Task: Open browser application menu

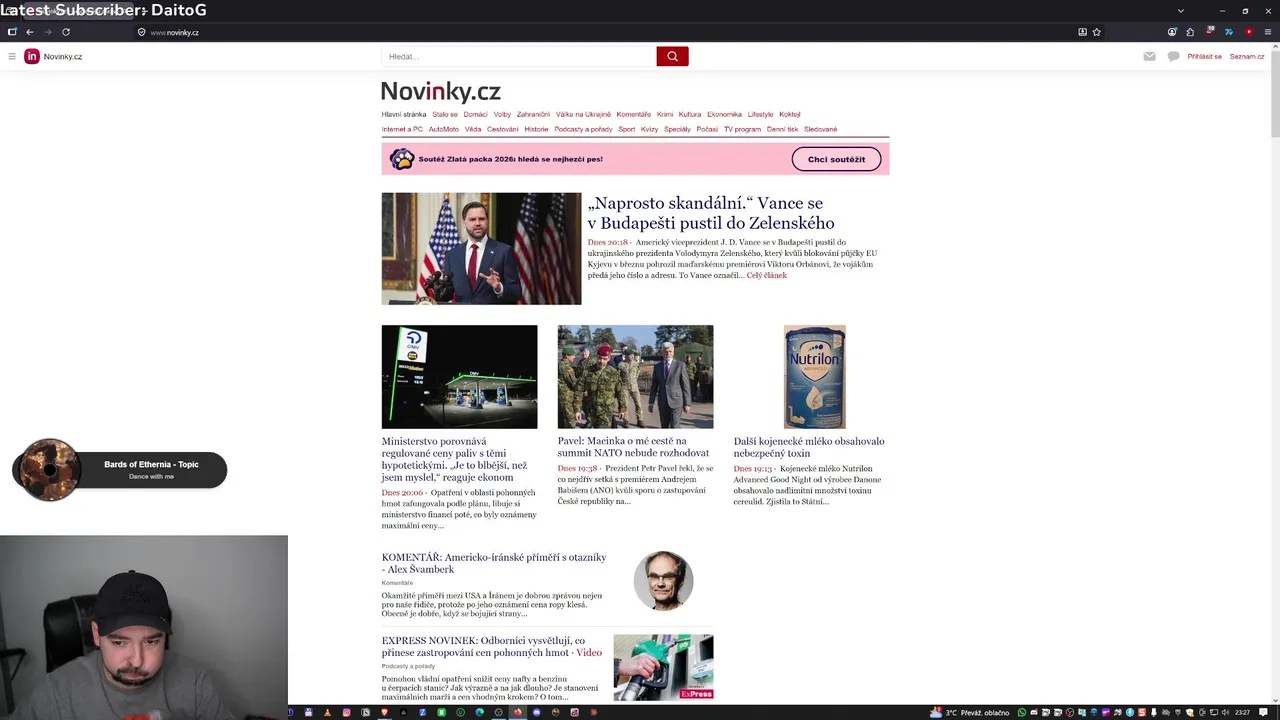Action: tap(1267, 32)
